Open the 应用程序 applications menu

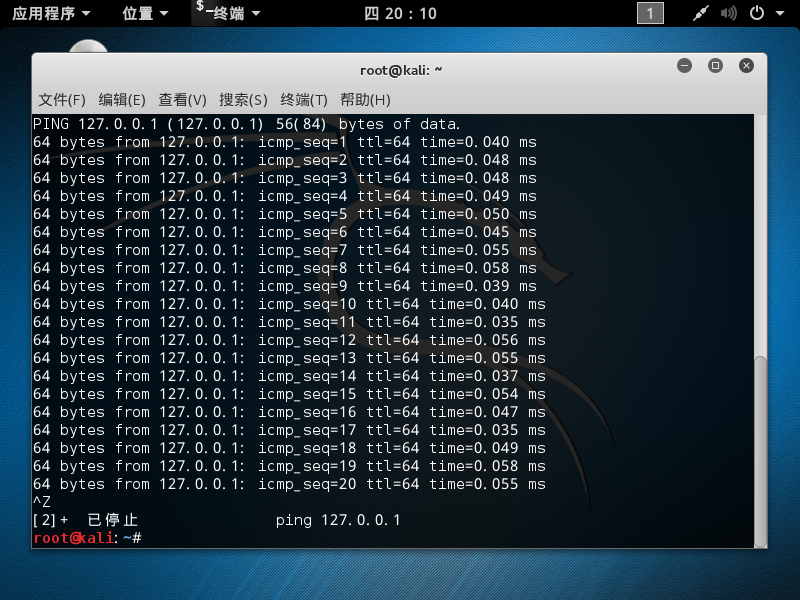(x=51, y=13)
